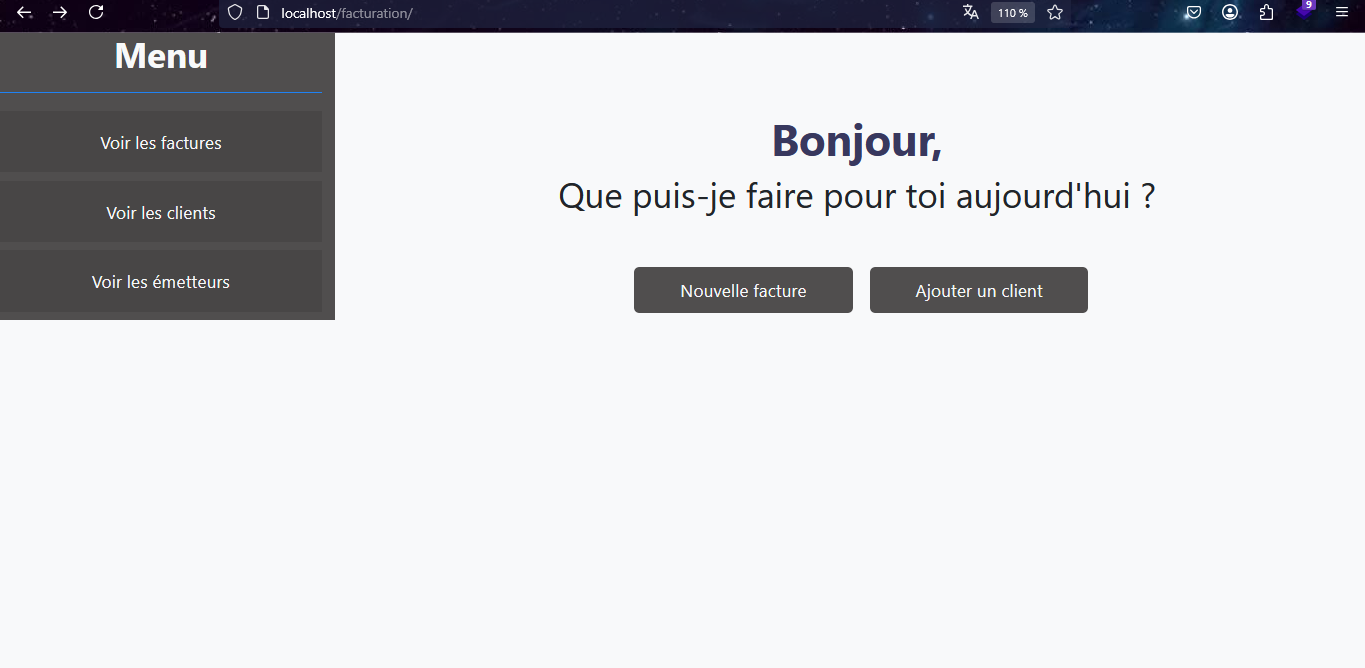The image size is (1365, 668).
Task: Open the extensions puzzle icon
Action: click(x=1267, y=13)
